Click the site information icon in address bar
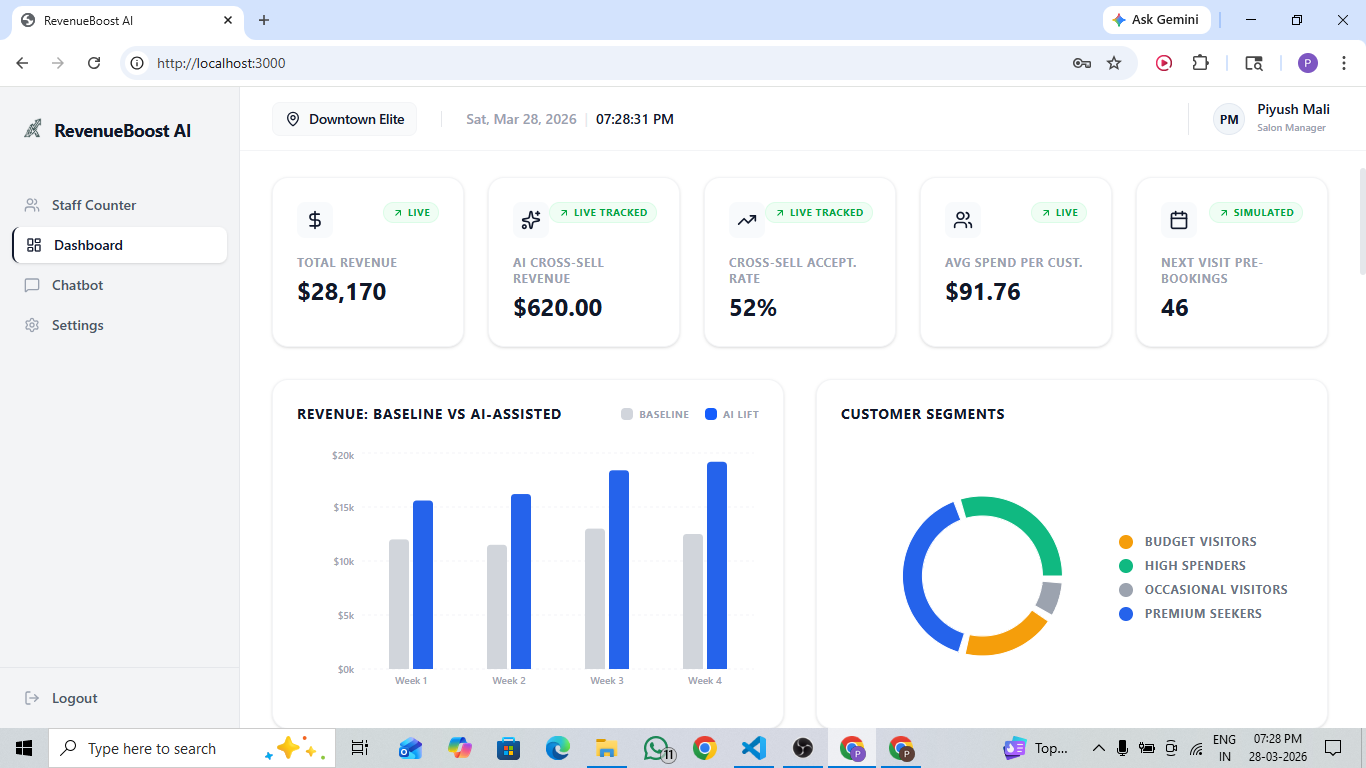 [138, 63]
